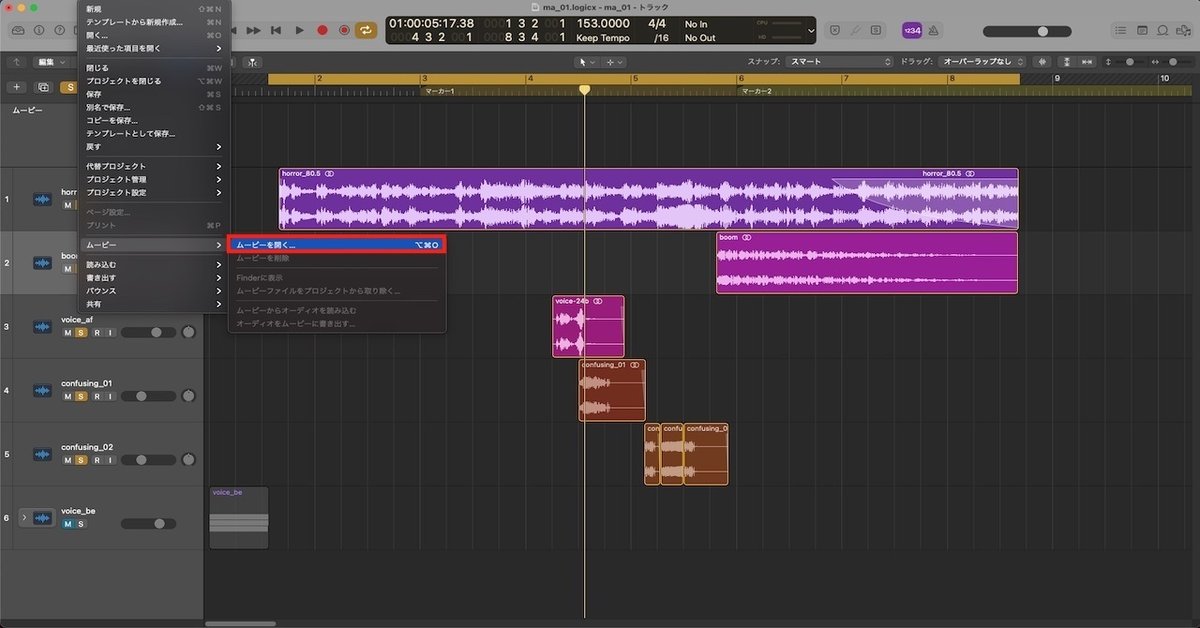Open the Media Browser icon top right

tap(1185, 30)
